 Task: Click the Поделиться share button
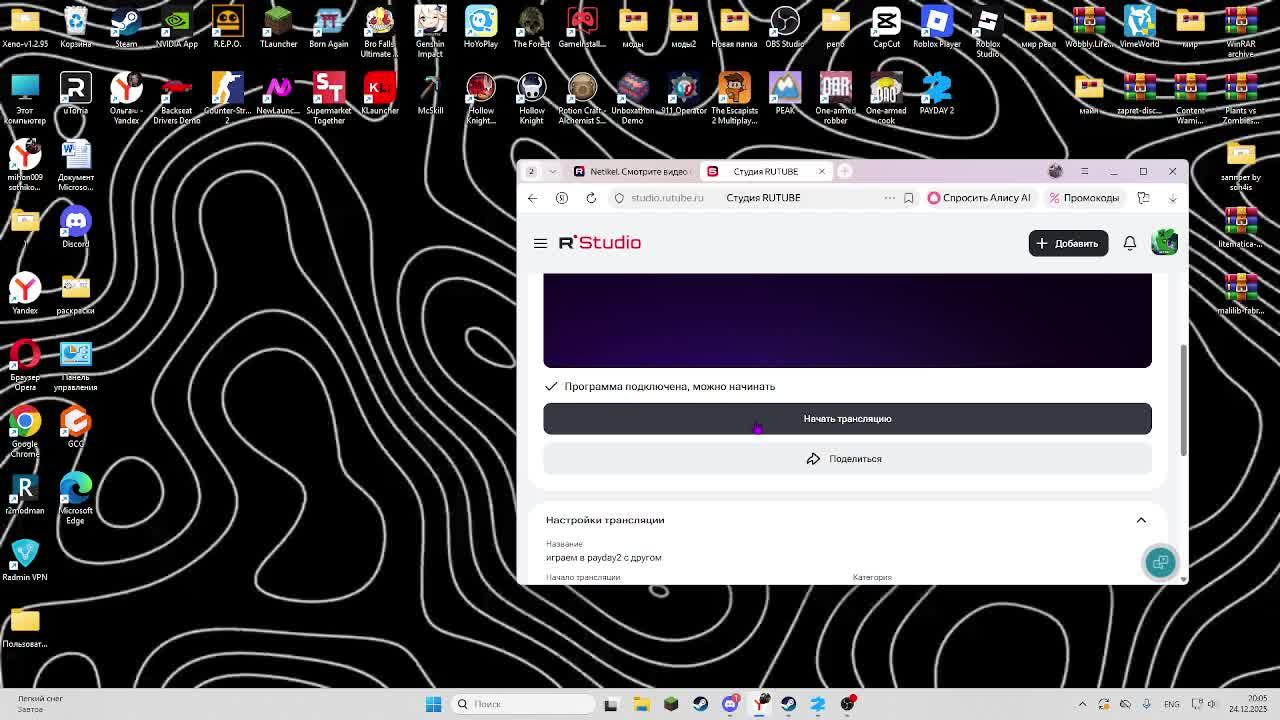[846, 459]
